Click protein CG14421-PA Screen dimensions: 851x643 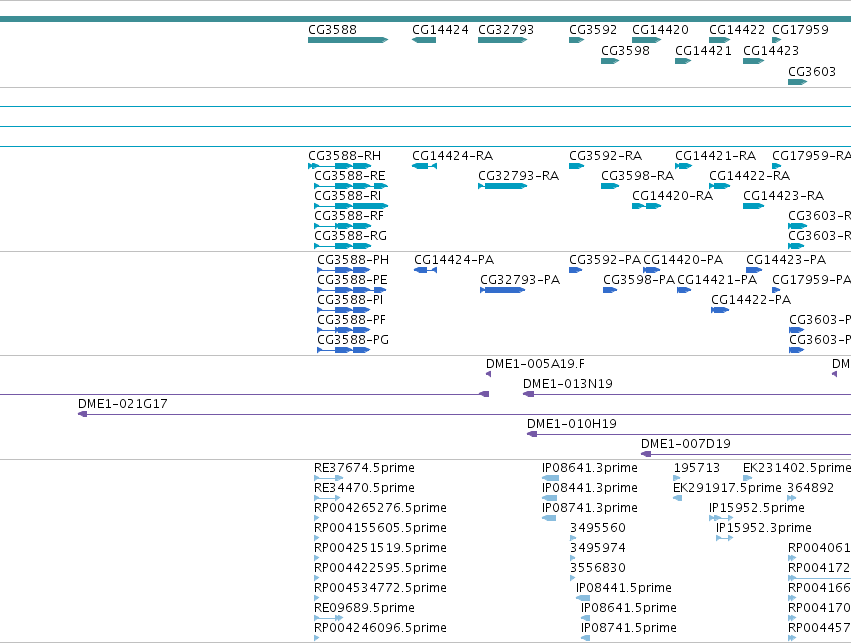[716, 280]
